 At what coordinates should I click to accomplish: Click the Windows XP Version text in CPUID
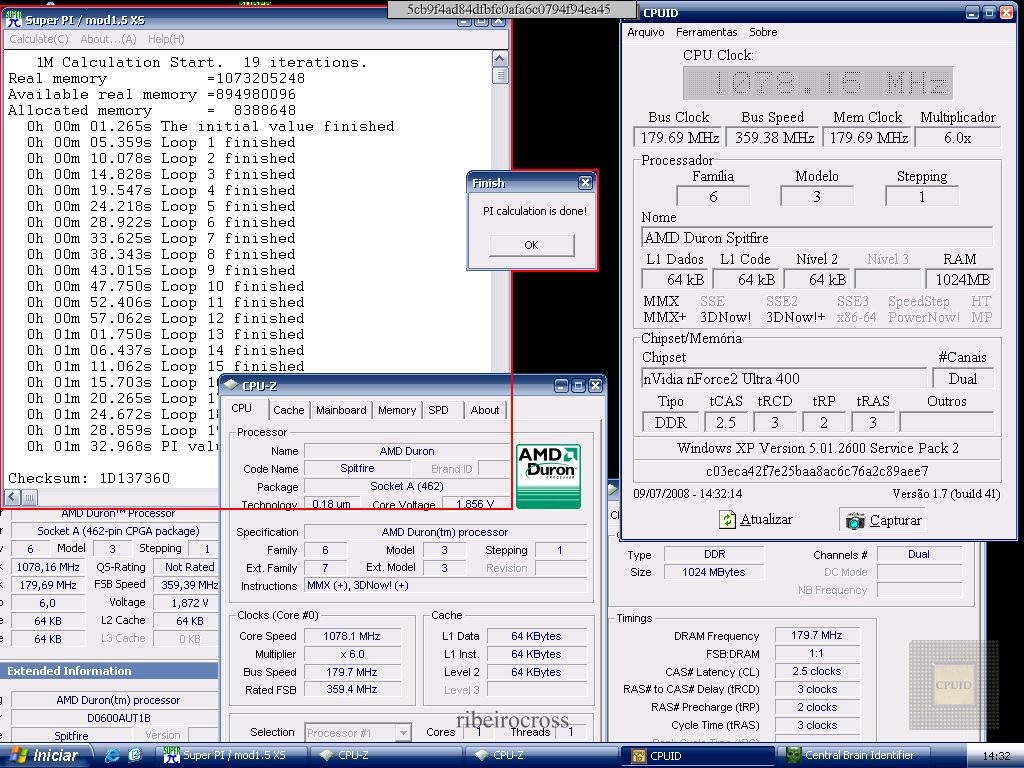pyautogui.click(x=817, y=448)
